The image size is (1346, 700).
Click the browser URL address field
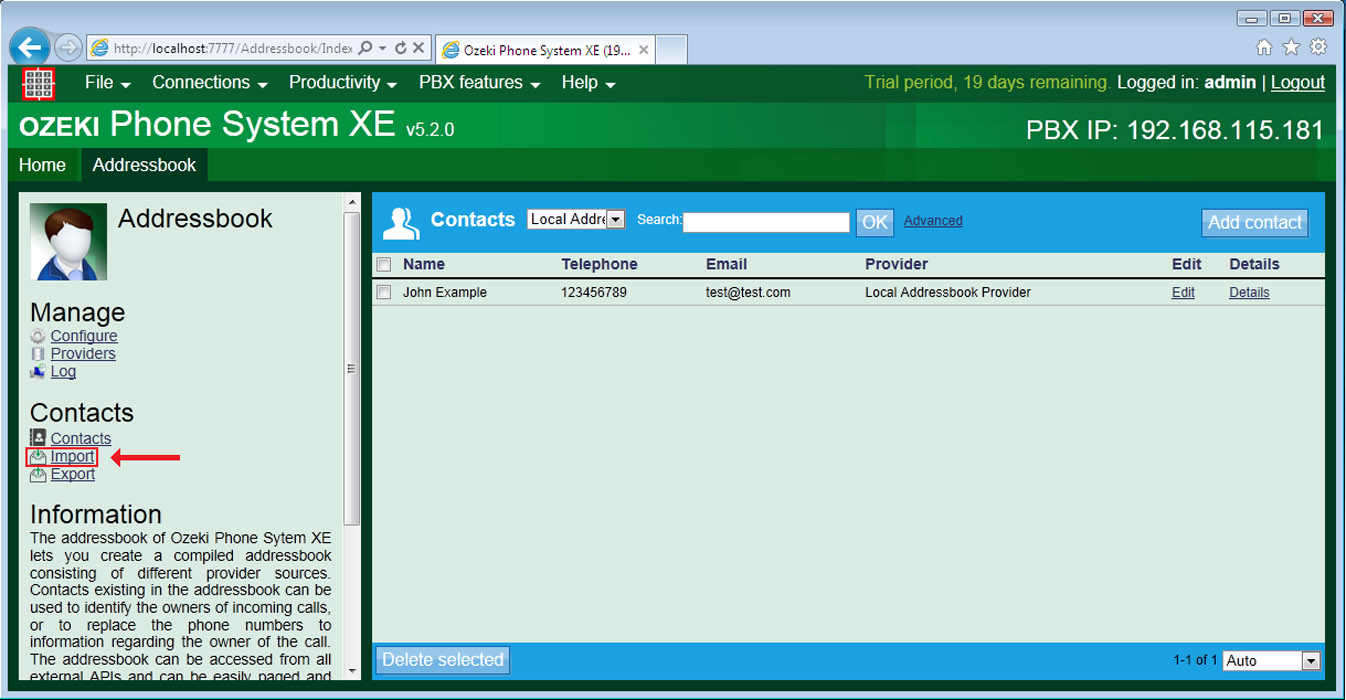pos(232,48)
